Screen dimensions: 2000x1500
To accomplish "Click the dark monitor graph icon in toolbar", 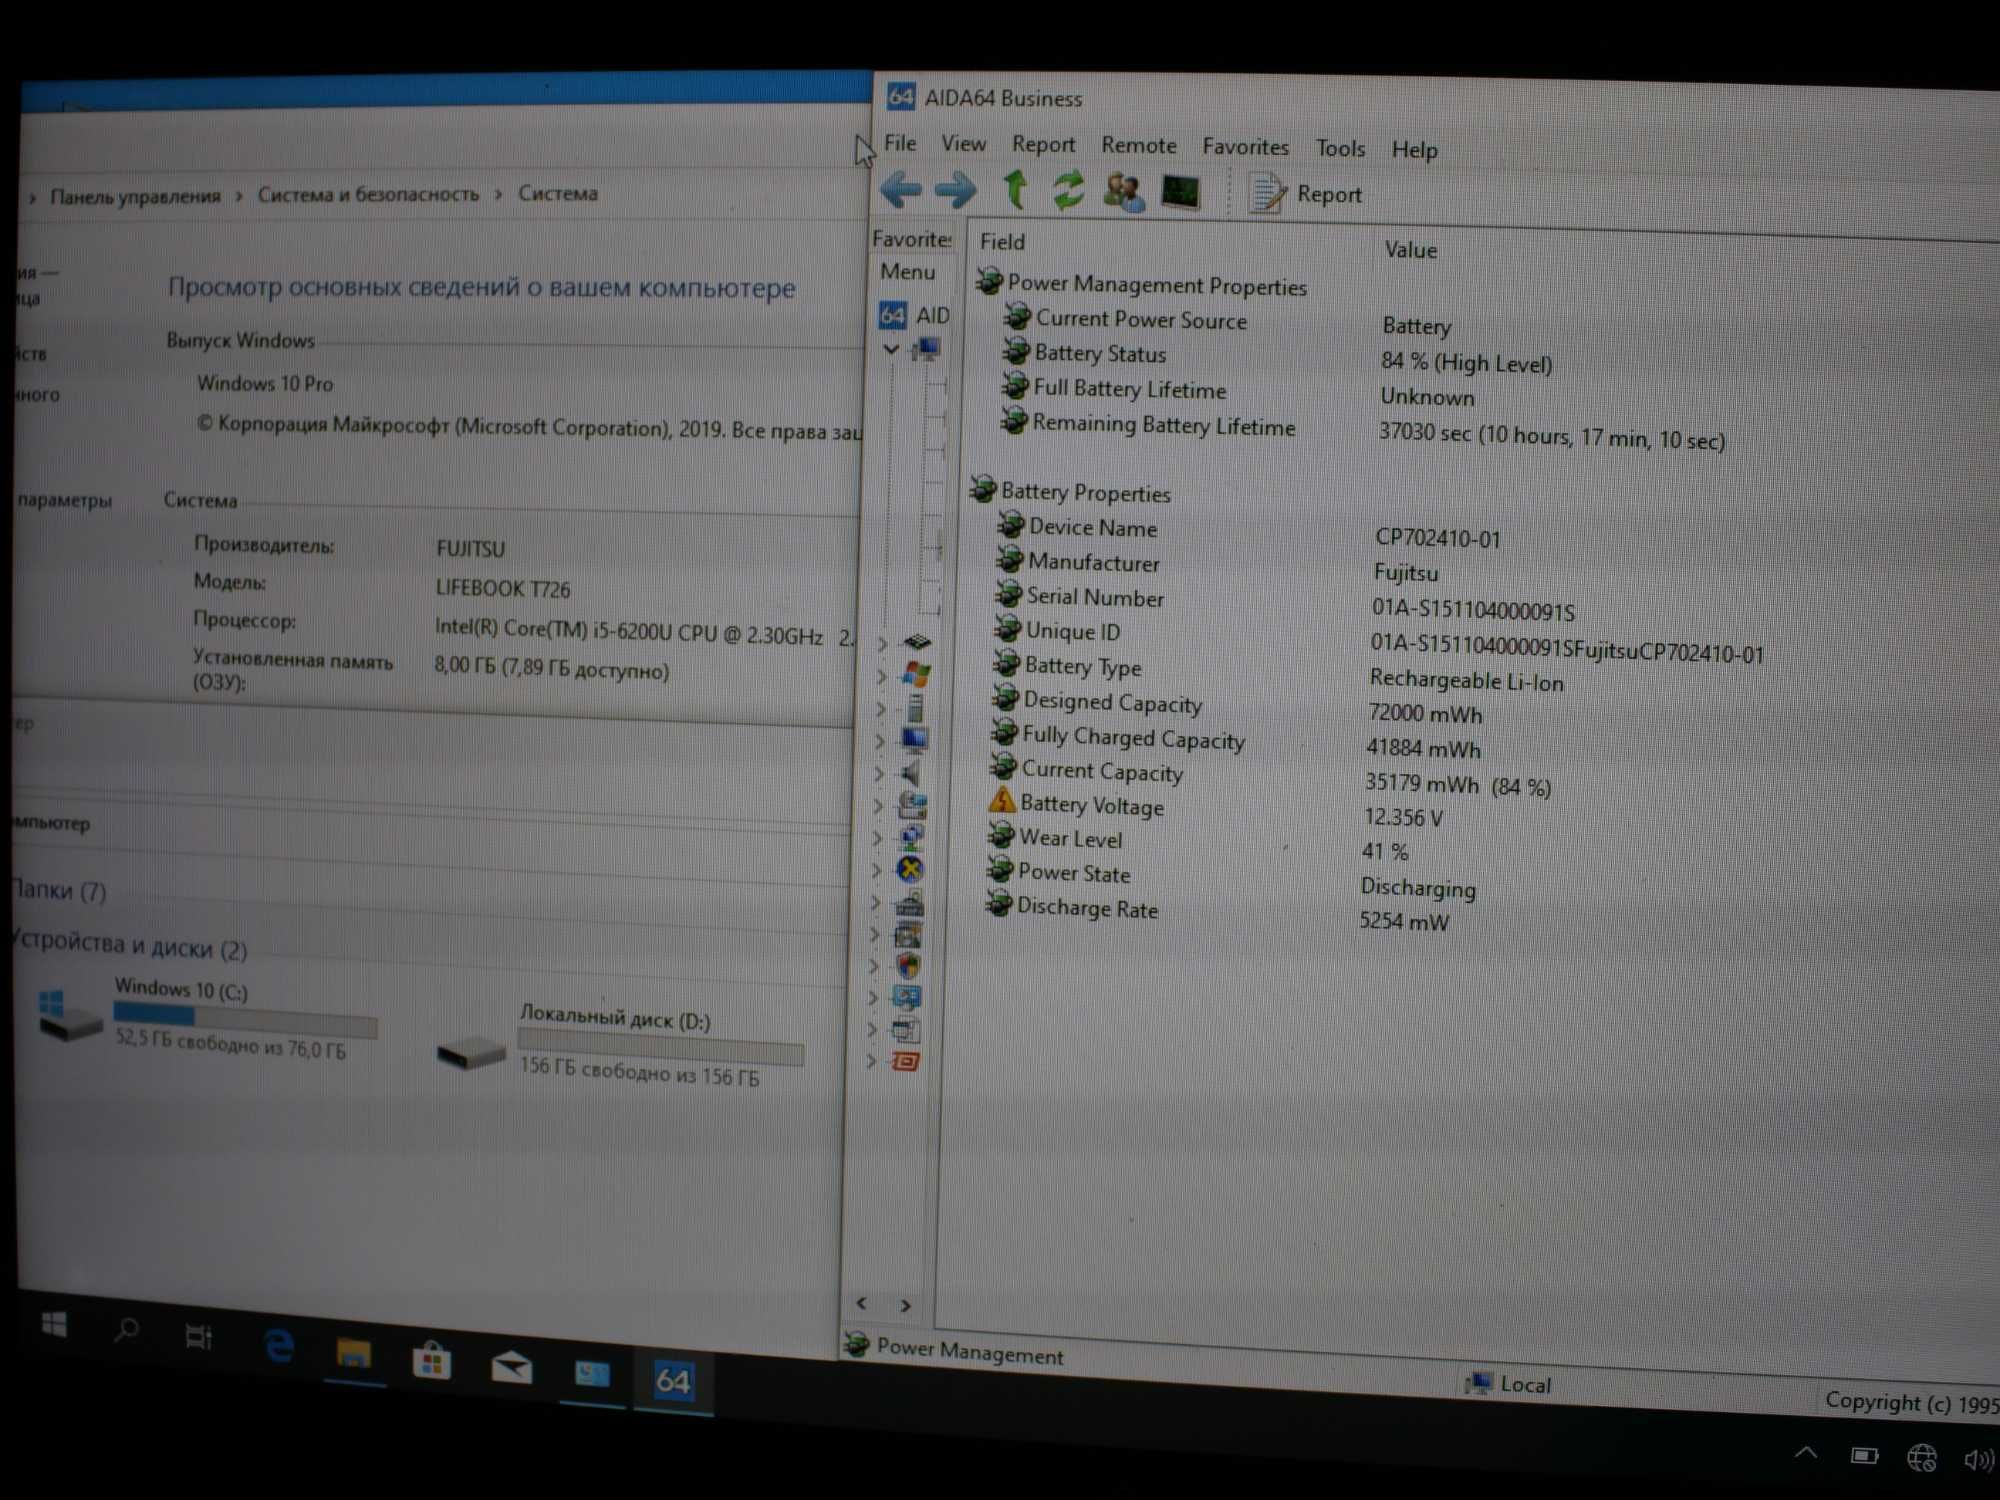I will click(x=1180, y=192).
